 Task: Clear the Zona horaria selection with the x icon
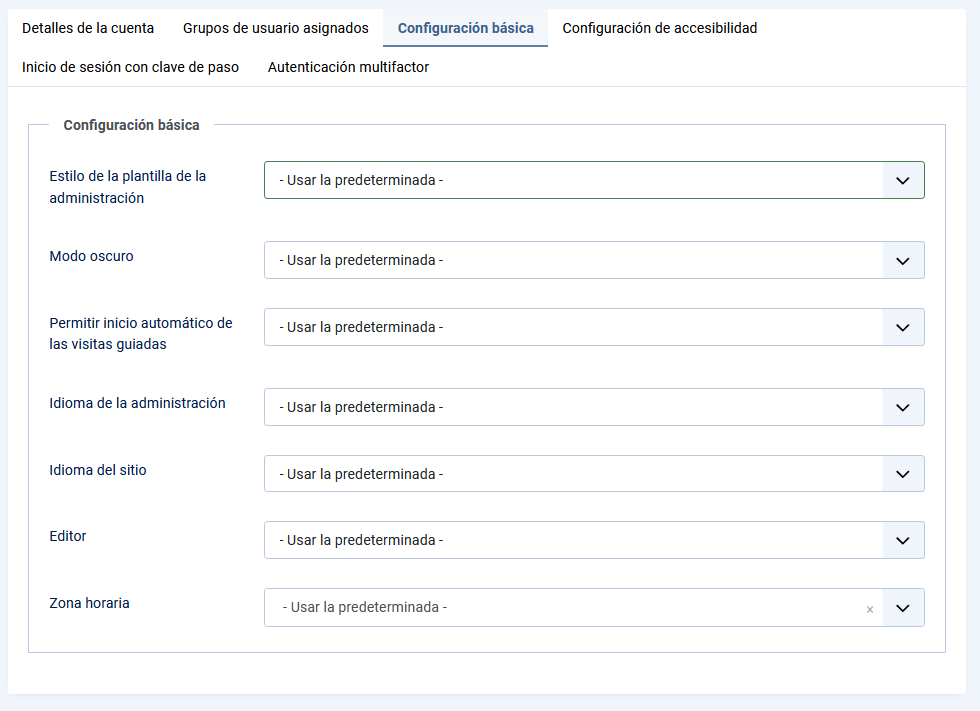[x=869, y=609]
